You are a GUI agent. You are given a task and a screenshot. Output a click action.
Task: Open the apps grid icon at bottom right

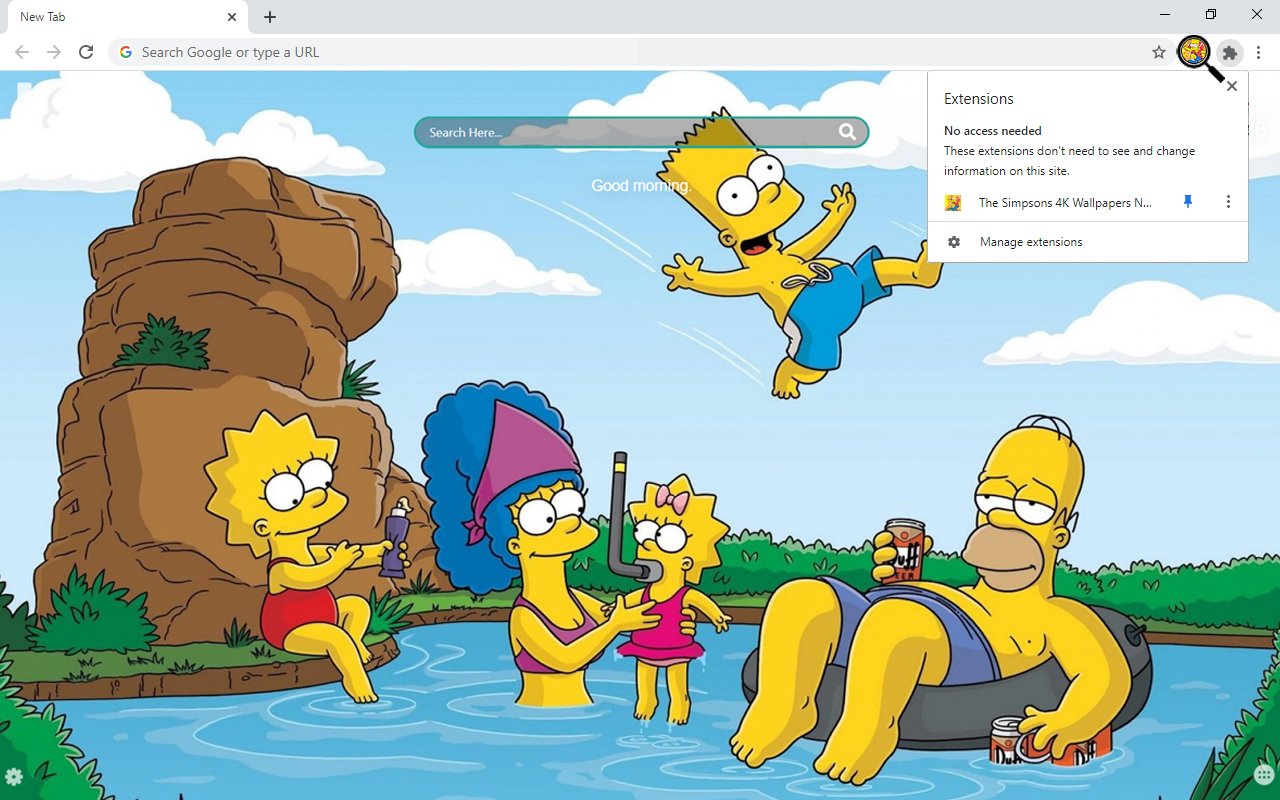(1264, 775)
